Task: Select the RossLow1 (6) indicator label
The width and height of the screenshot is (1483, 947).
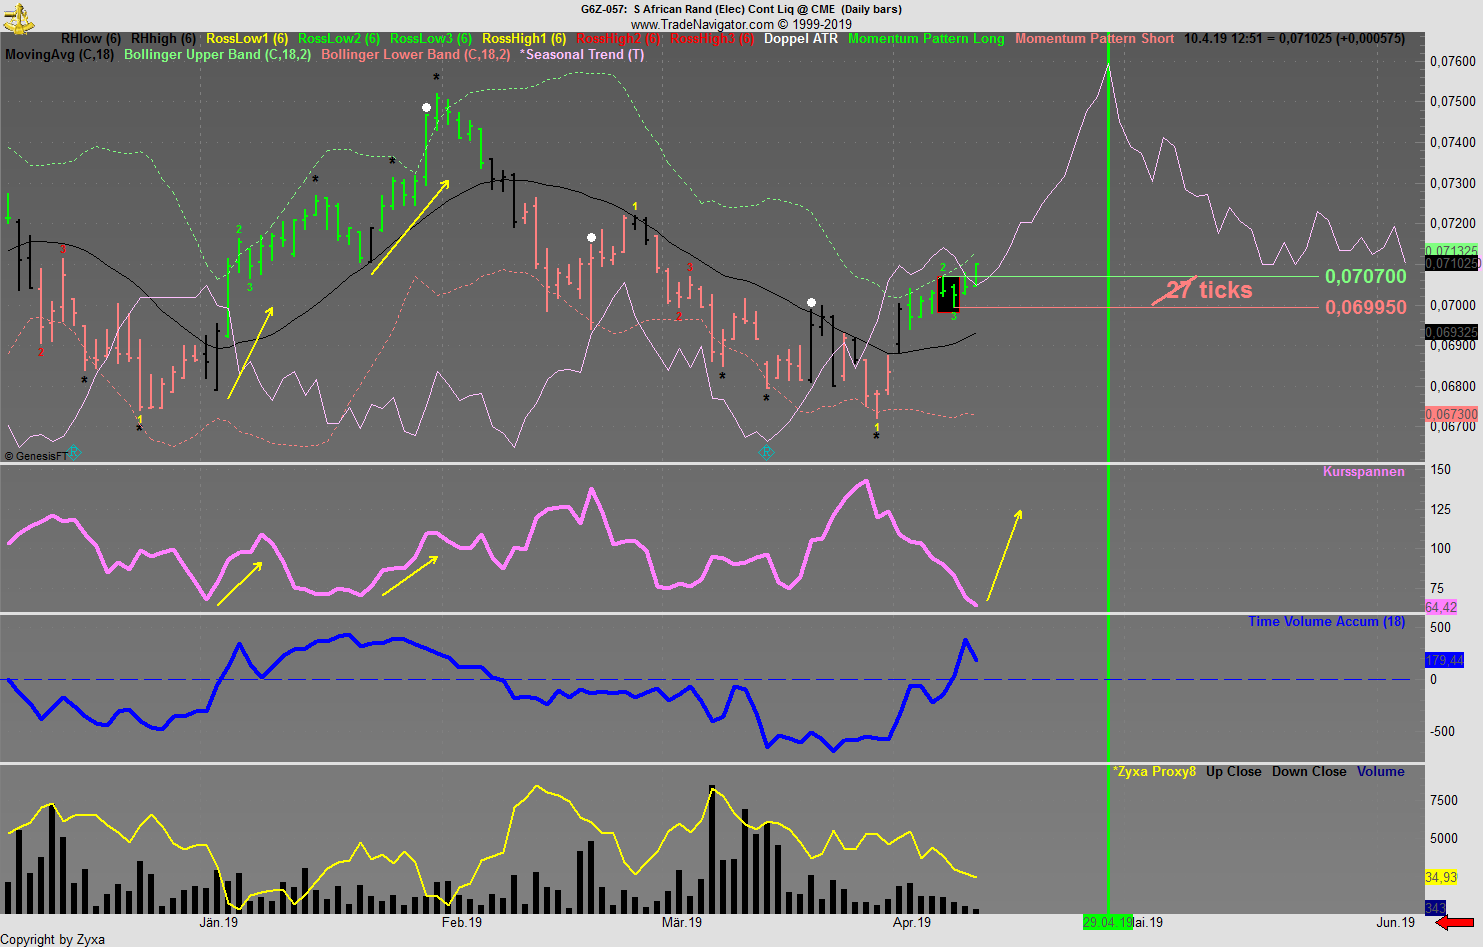Action: pos(247,39)
